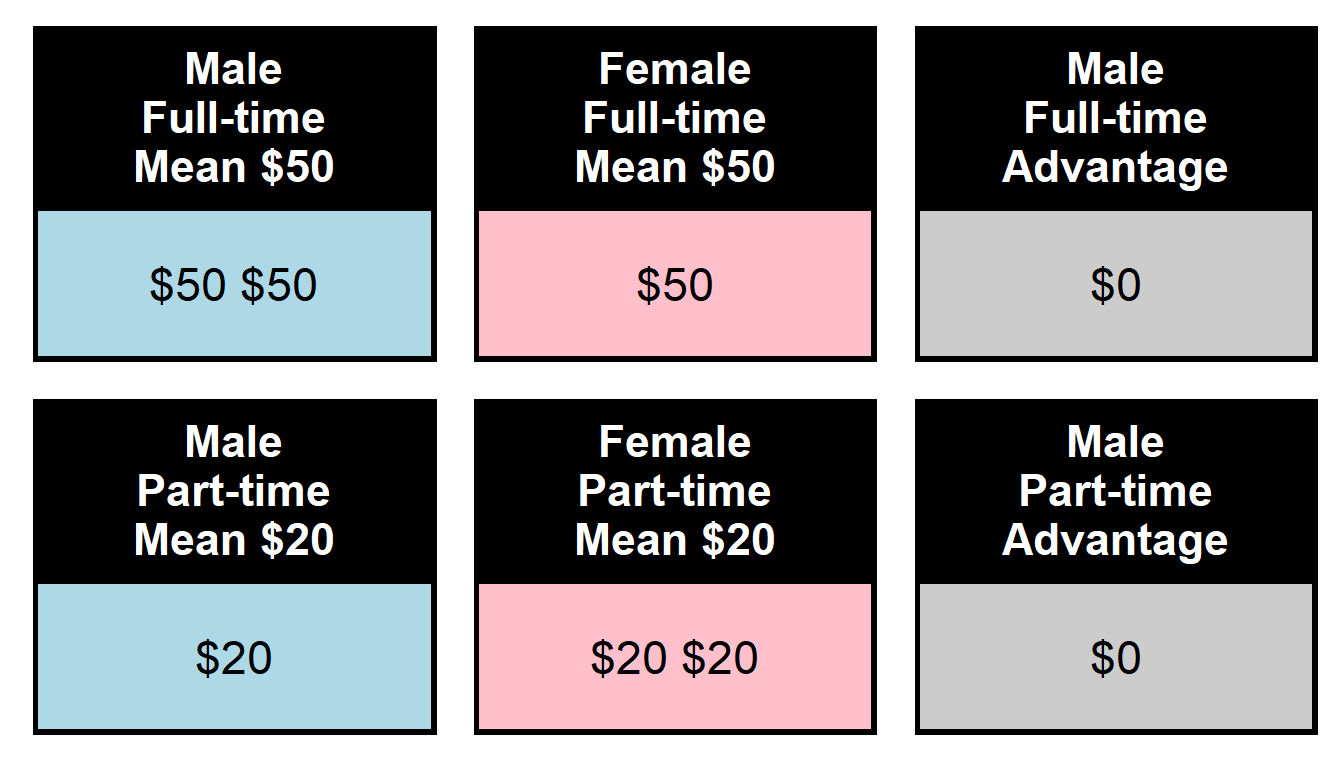Select the second $20 value under Female Part-time
The height and width of the screenshot is (768, 1344).
[720, 658]
